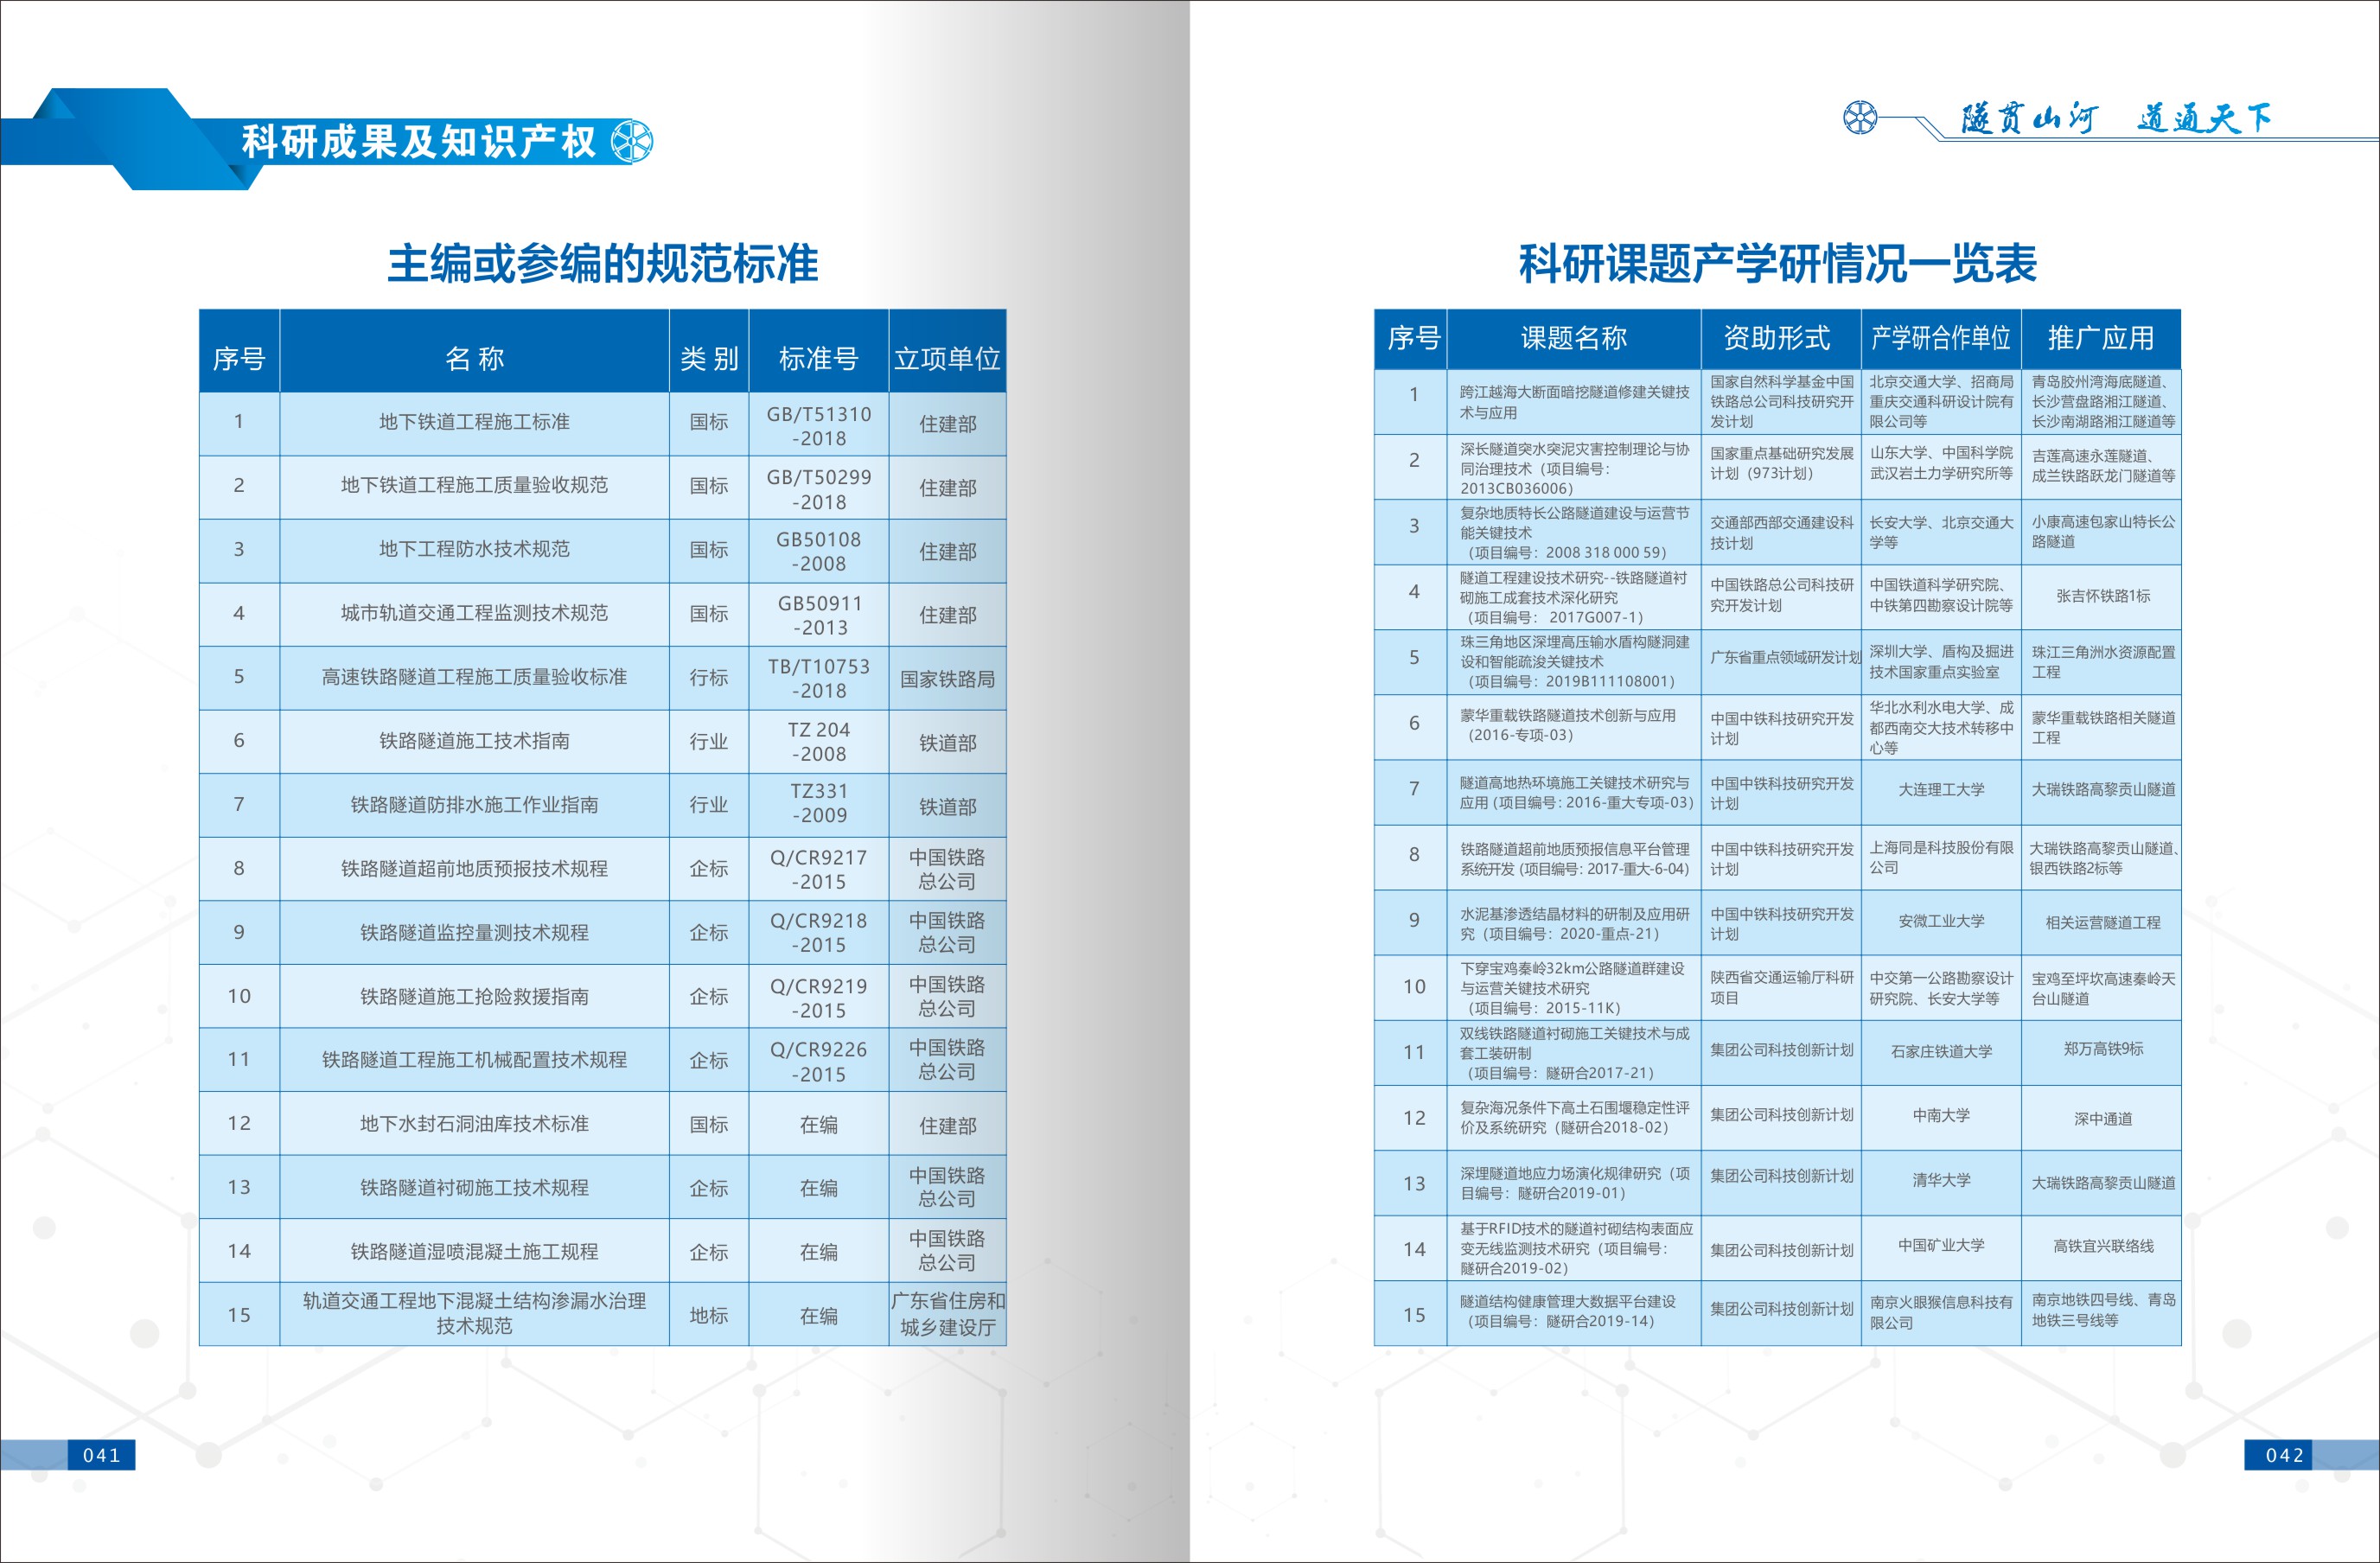The height and width of the screenshot is (1563, 2380).
Task: Click the 隧贯山河 道通天下 calligraphy slogan
Action: click(x=2115, y=118)
